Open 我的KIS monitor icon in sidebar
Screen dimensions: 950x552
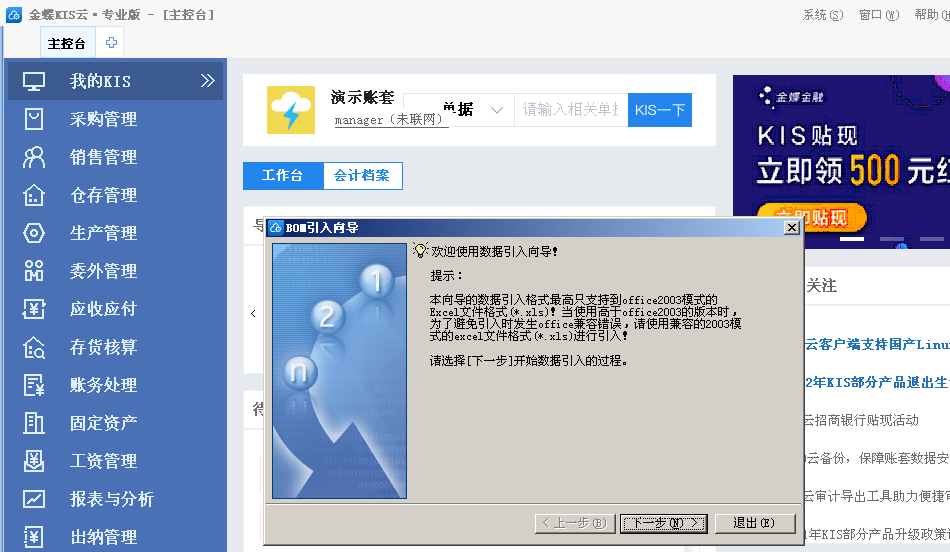[x=34, y=81]
